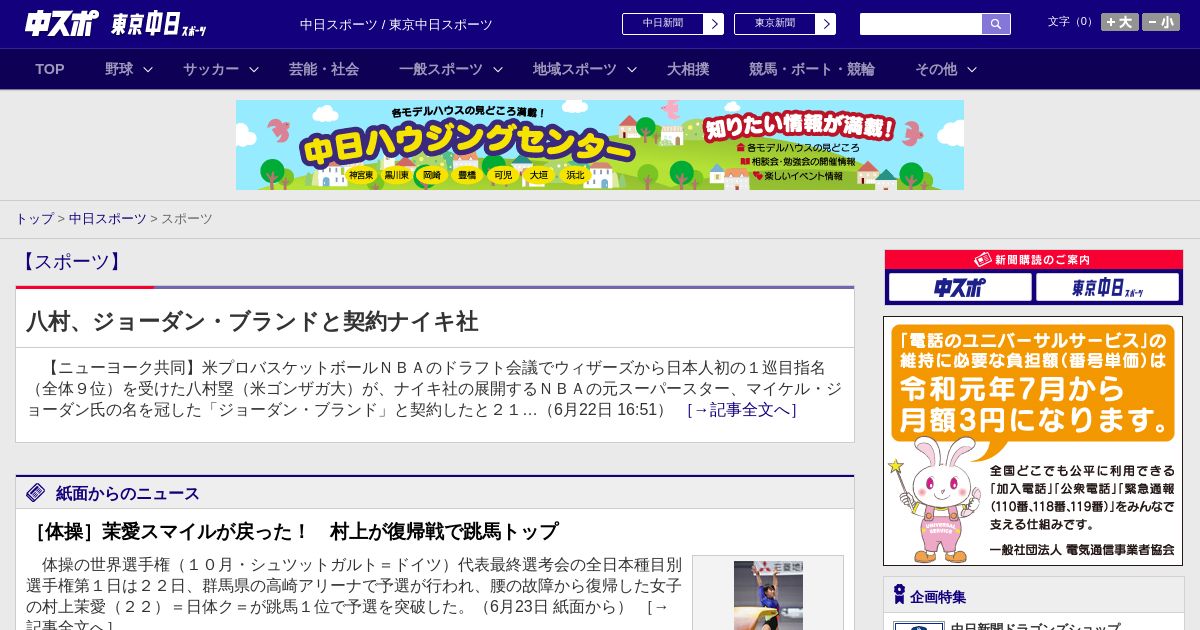Open 競馬・ボート・競輪 section
This screenshot has height=630, width=1200.
click(x=812, y=69)
